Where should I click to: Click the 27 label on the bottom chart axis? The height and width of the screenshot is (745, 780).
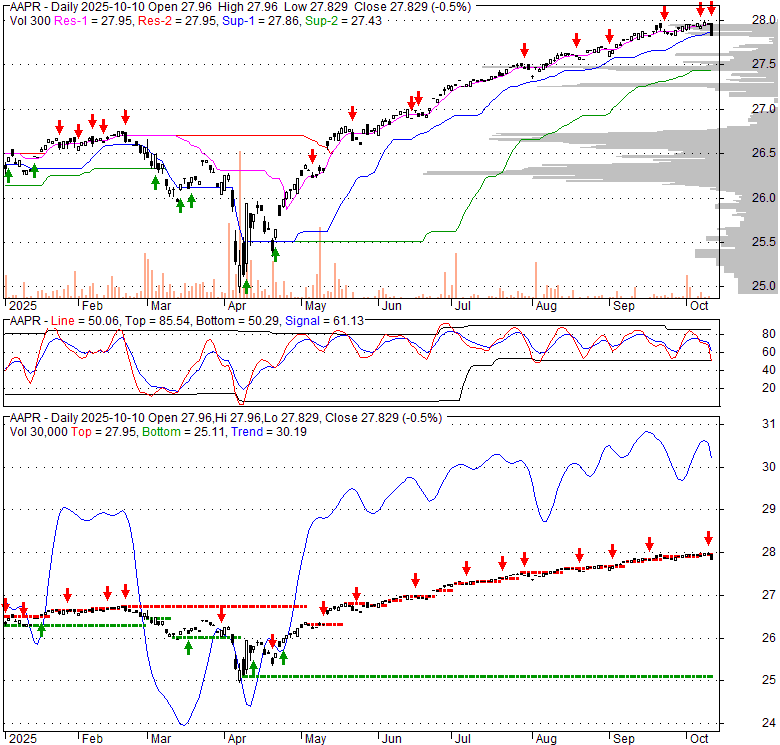769,595
